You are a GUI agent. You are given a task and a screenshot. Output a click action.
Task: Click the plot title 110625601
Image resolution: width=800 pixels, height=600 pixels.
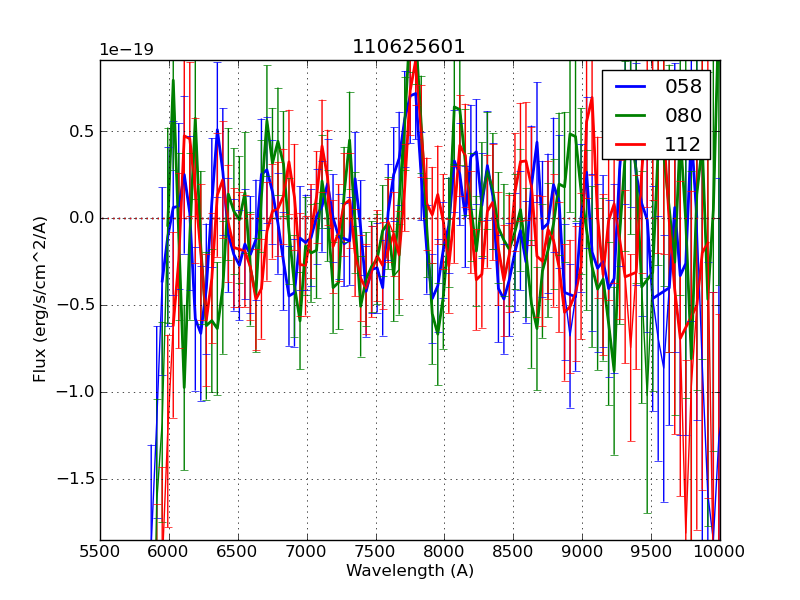click(409, 47)
